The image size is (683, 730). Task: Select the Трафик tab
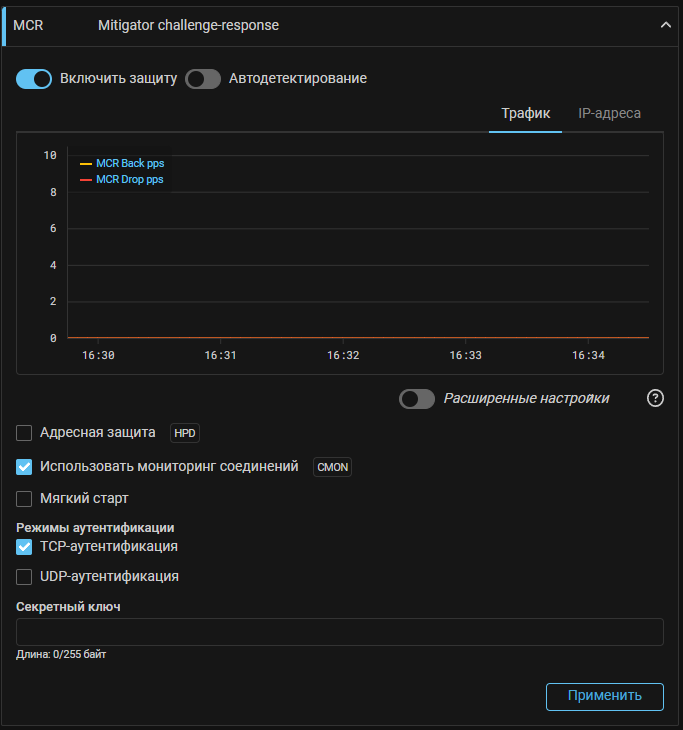tap(526, 113)
